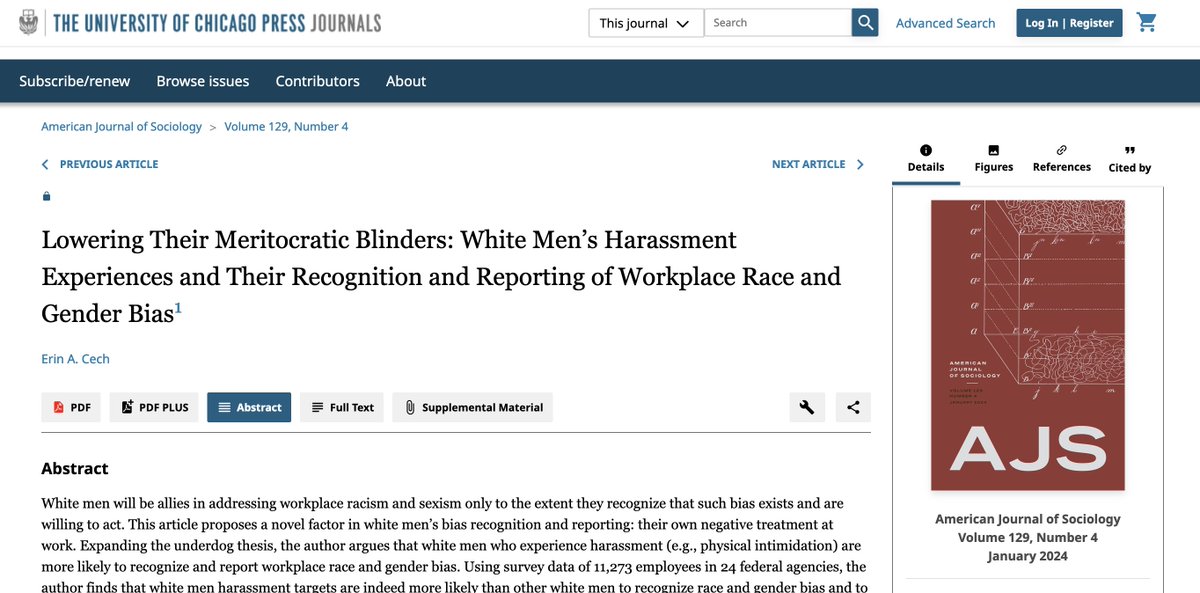Click Volume 129, Number 4 breadcrumb
This screenshot has width=1200, height=593.
pyautogui.click(x=286, y=127)
